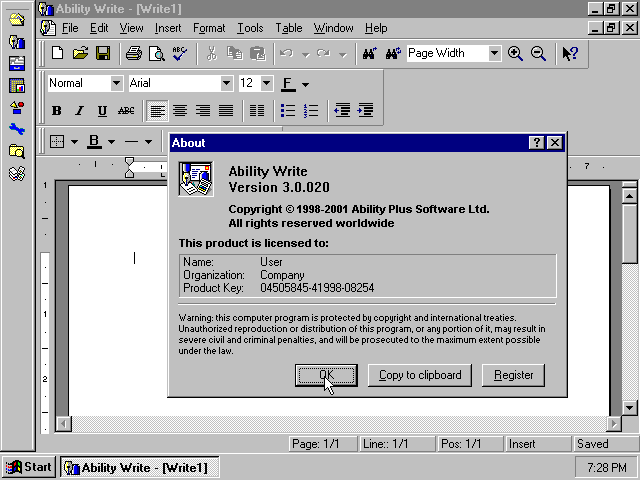Click the Save floppy disk icon
The width and height of the screenshot is (640, 480).
coord(103,53)
